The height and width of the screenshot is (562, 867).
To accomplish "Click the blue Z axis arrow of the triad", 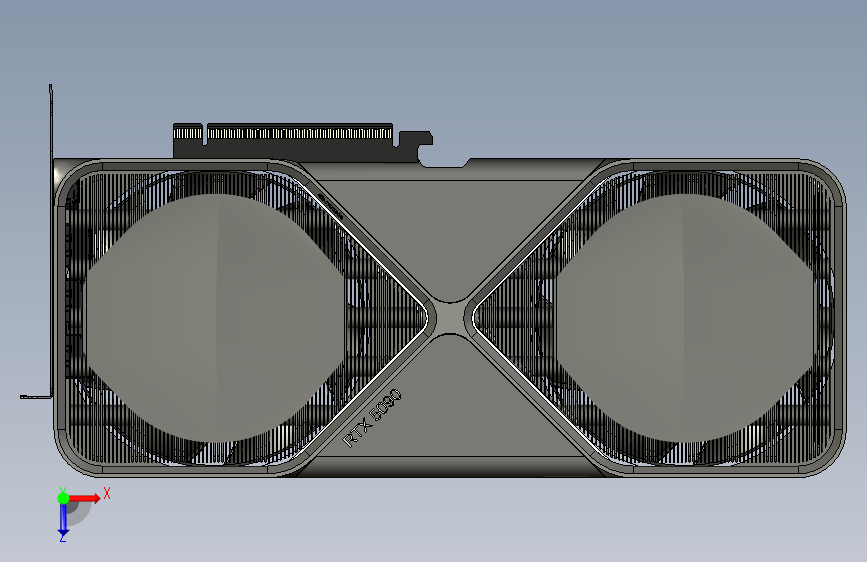I will click(x=63, y=519).
